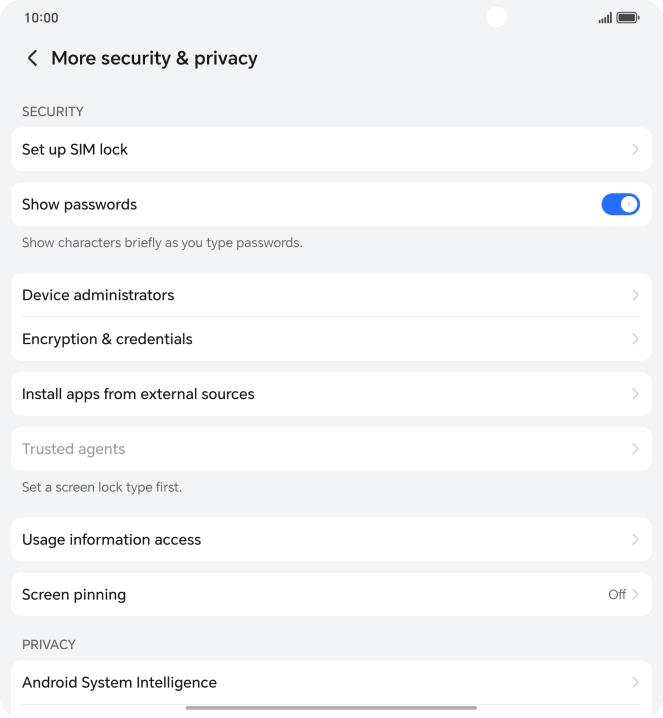Open Device administrators settings
The height and width of the screenshot is (718, 663).
tap(98, 295)
